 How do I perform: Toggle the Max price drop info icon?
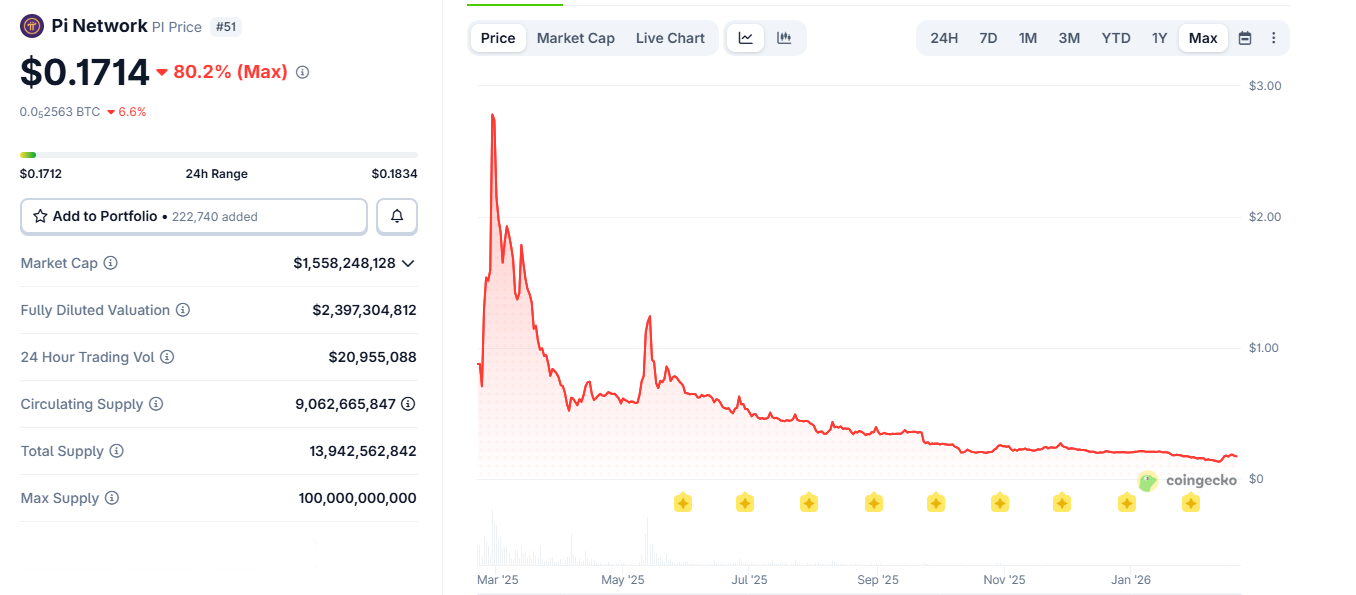pos(302,72)
